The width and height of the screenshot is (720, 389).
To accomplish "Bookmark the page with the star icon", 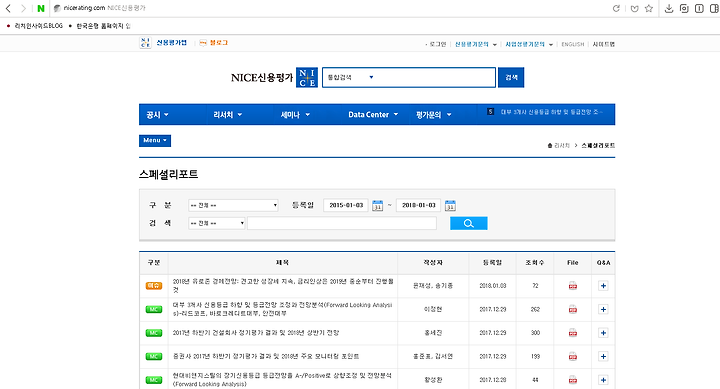I will [x=649, y=8].
